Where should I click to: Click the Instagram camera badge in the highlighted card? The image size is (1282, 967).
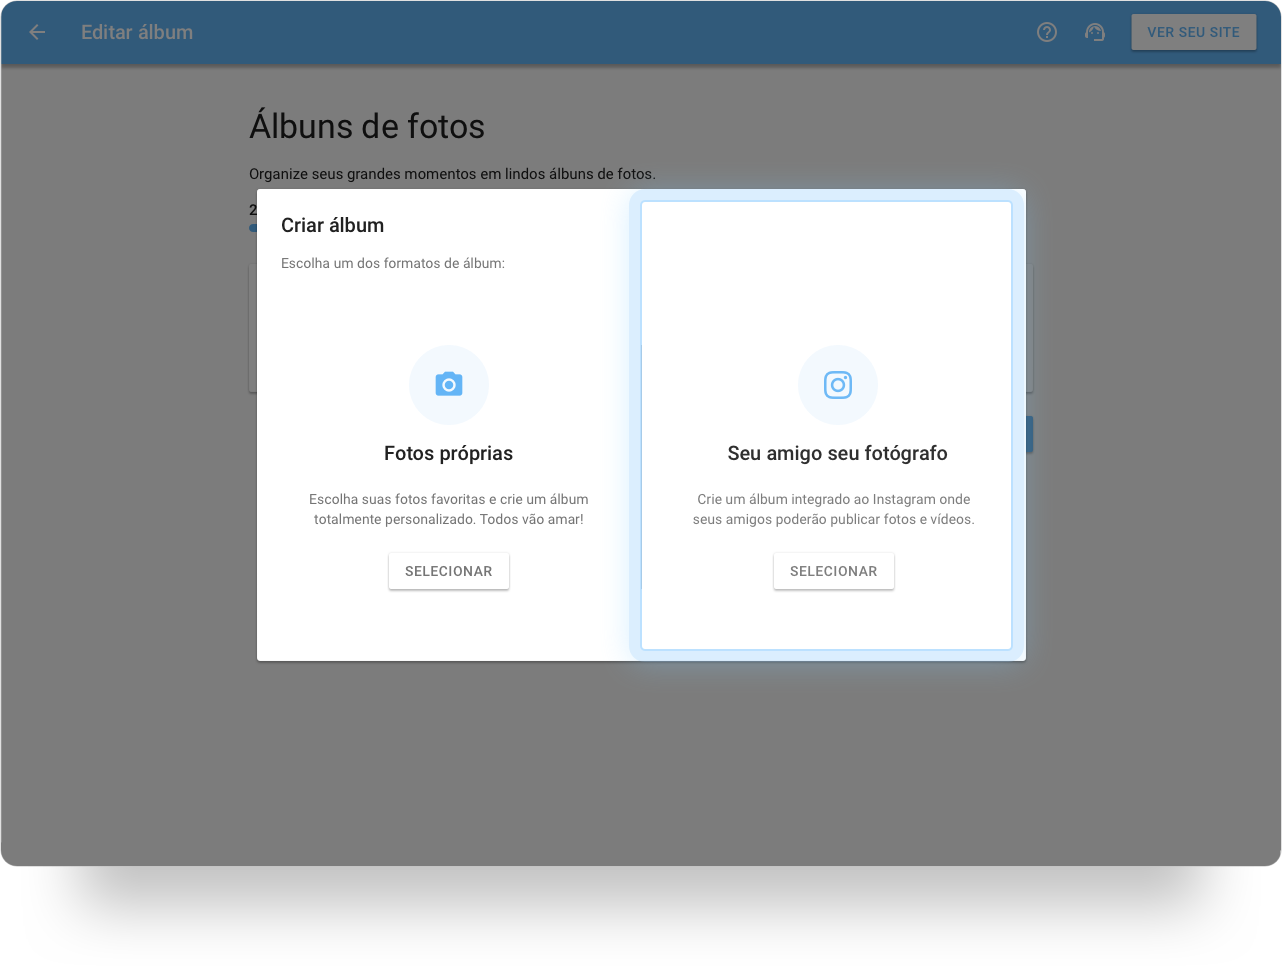[x=837, y=385]
